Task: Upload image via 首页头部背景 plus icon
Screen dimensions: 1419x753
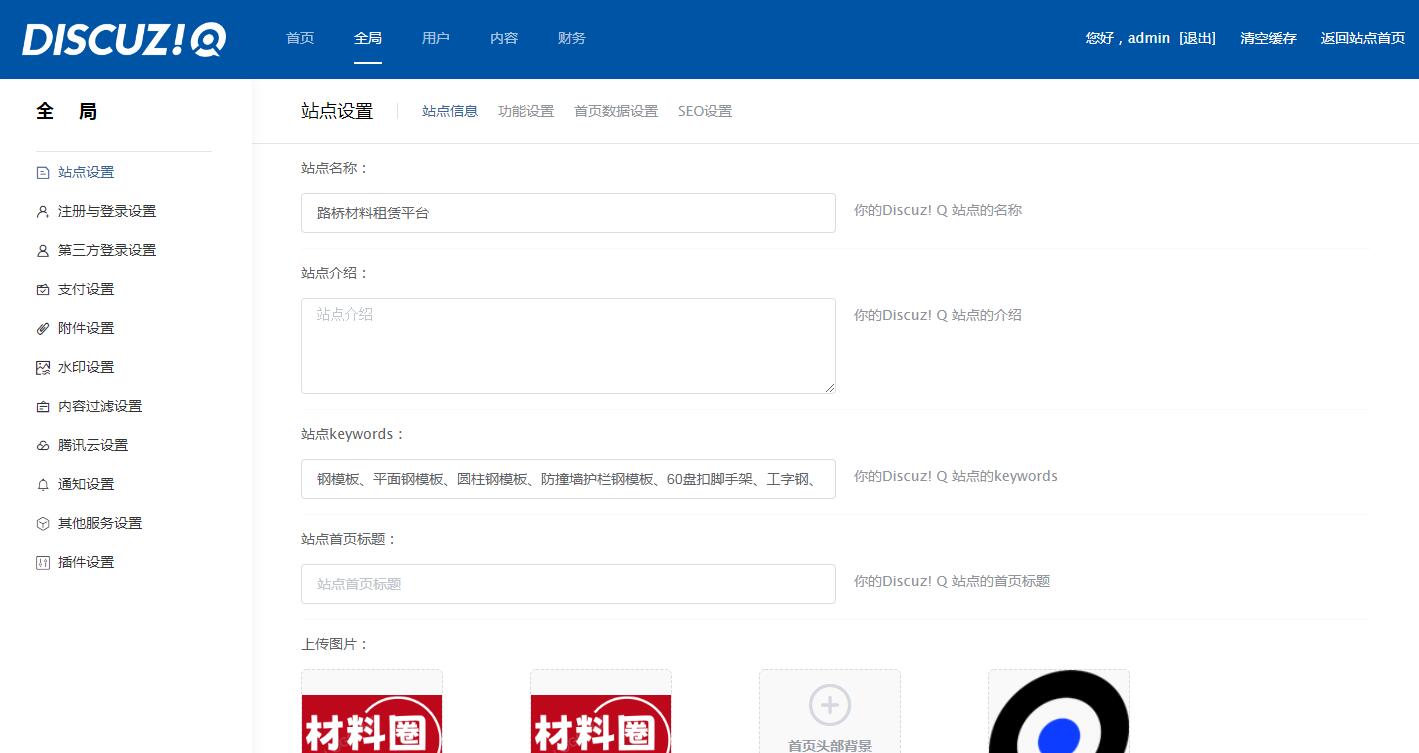Action: coord(829,704)
